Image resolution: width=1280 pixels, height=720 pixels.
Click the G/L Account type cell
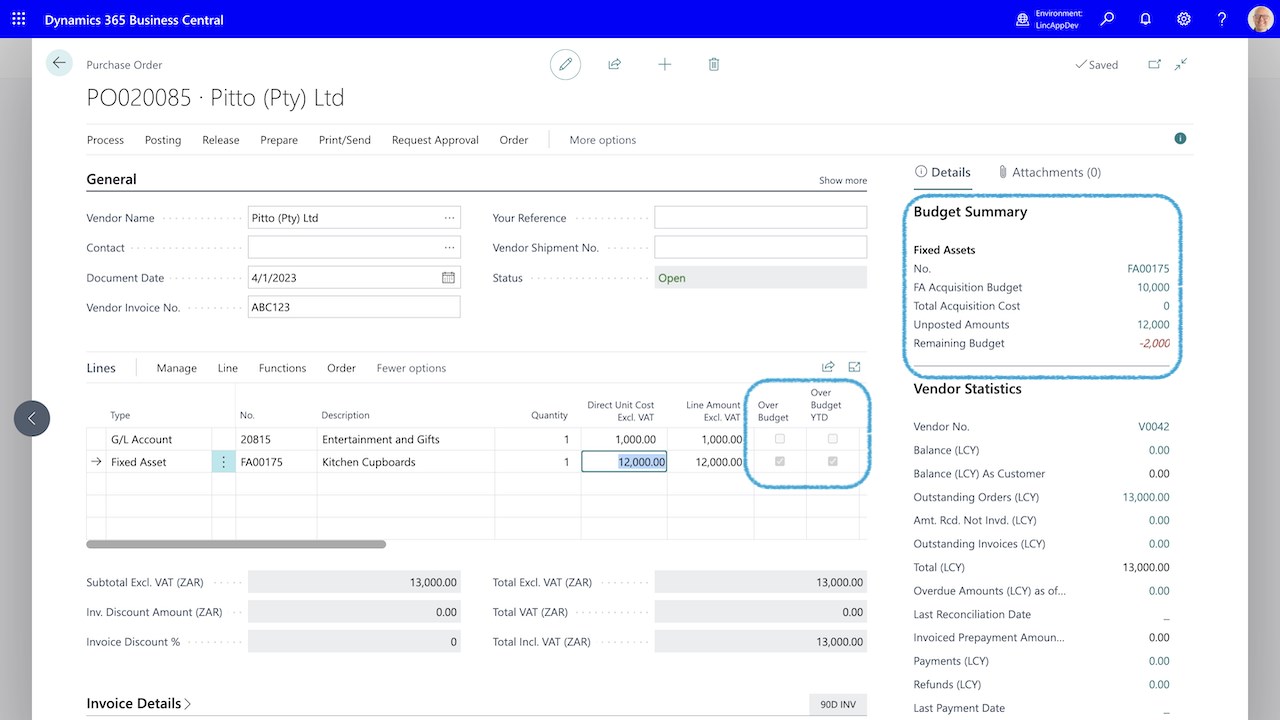pos(159,439)
